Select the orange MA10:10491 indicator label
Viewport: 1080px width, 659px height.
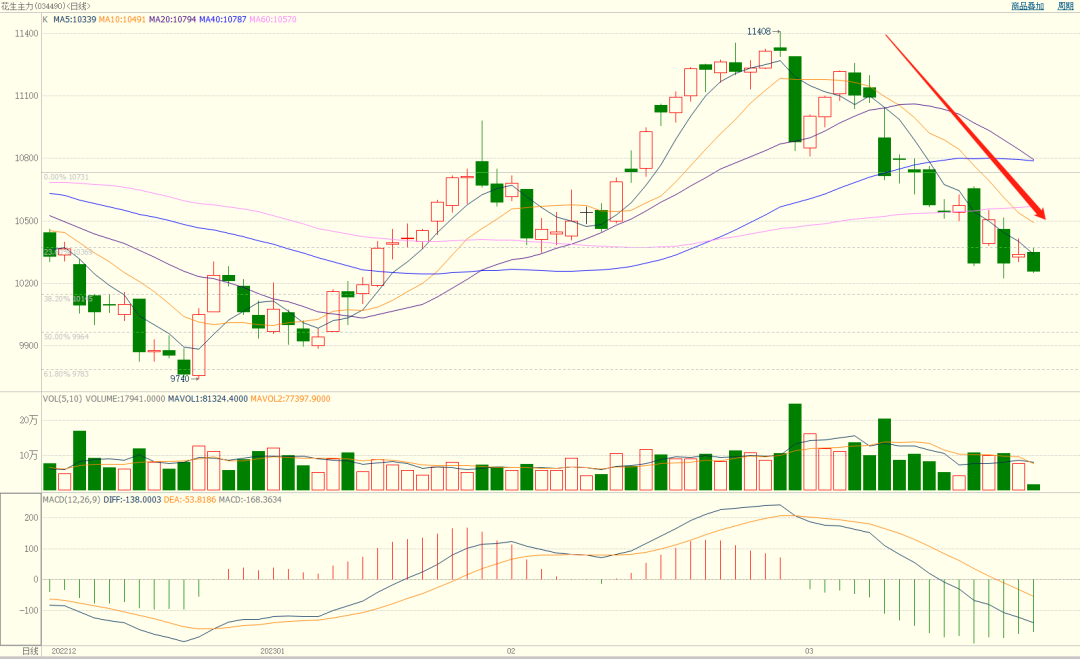(x=122, y=19)
